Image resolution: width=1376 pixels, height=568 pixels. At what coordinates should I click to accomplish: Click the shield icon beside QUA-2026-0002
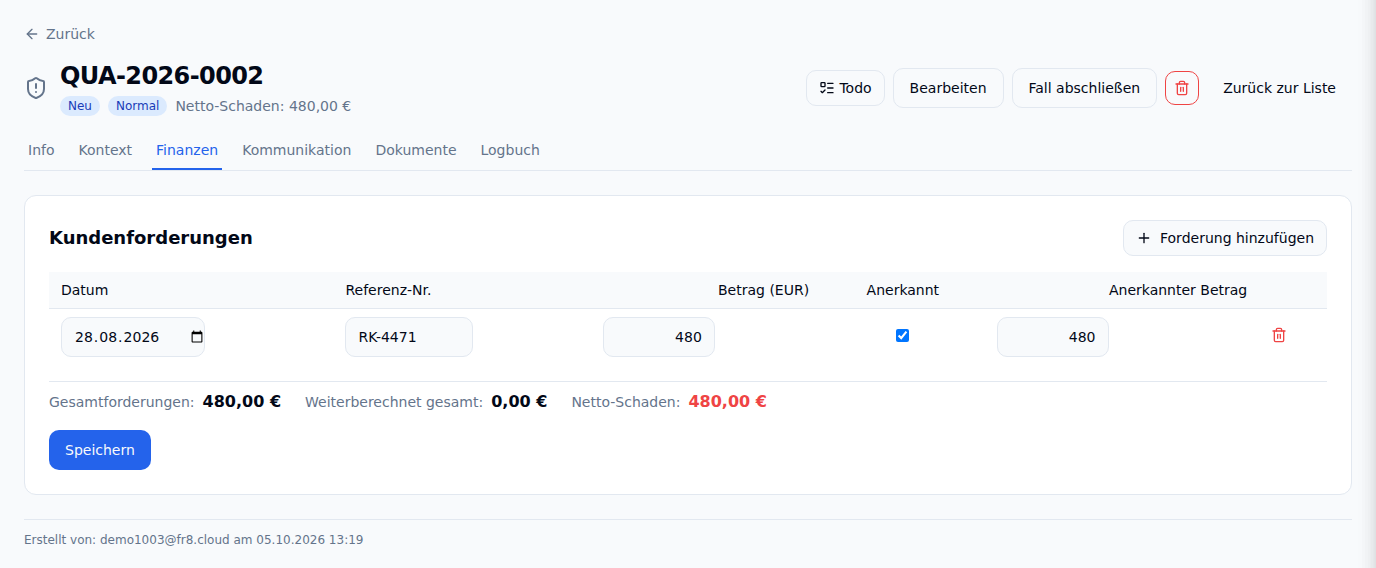tap(36, 88)
